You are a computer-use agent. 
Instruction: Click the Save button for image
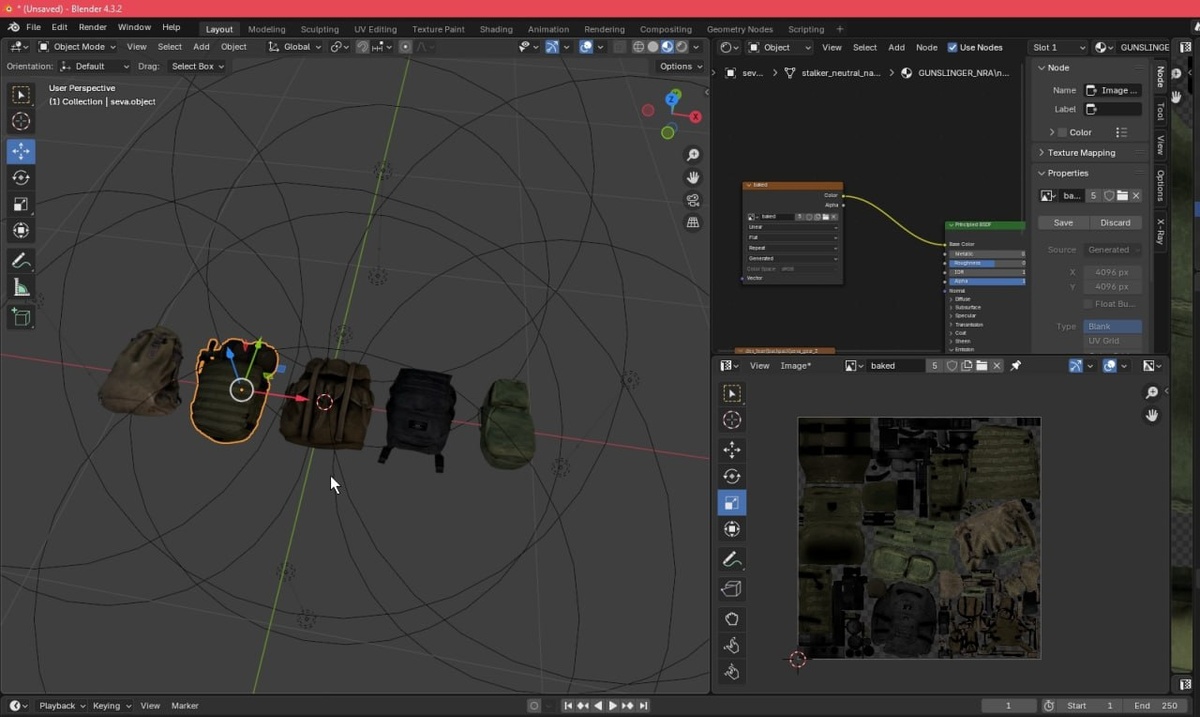point(1063,223)
